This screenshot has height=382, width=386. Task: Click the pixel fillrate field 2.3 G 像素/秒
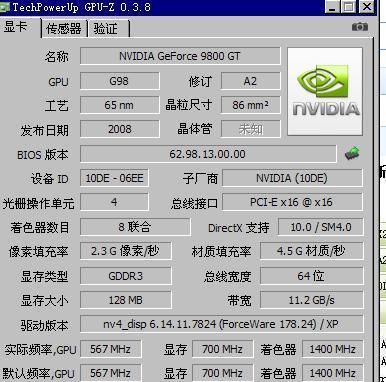click(x=126, y=251)
